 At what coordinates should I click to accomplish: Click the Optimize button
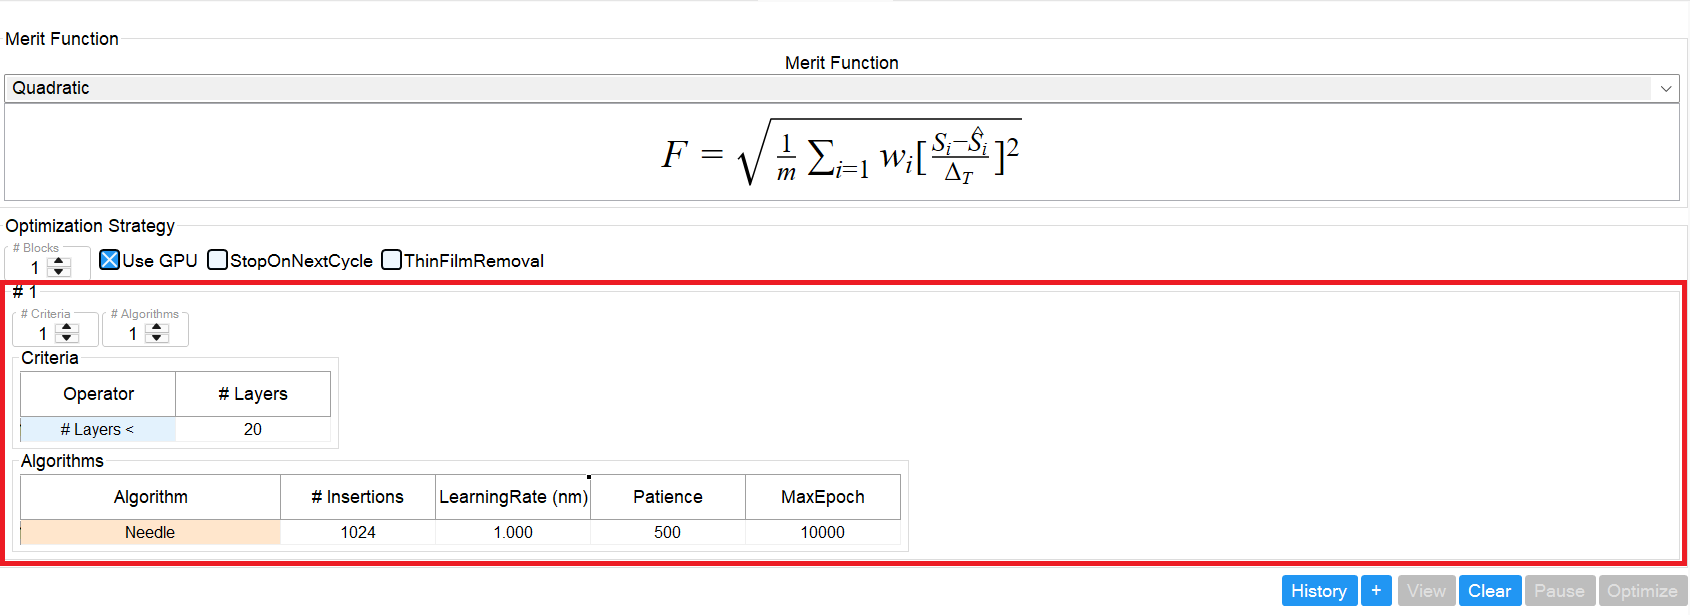[x=1642, y=591]
